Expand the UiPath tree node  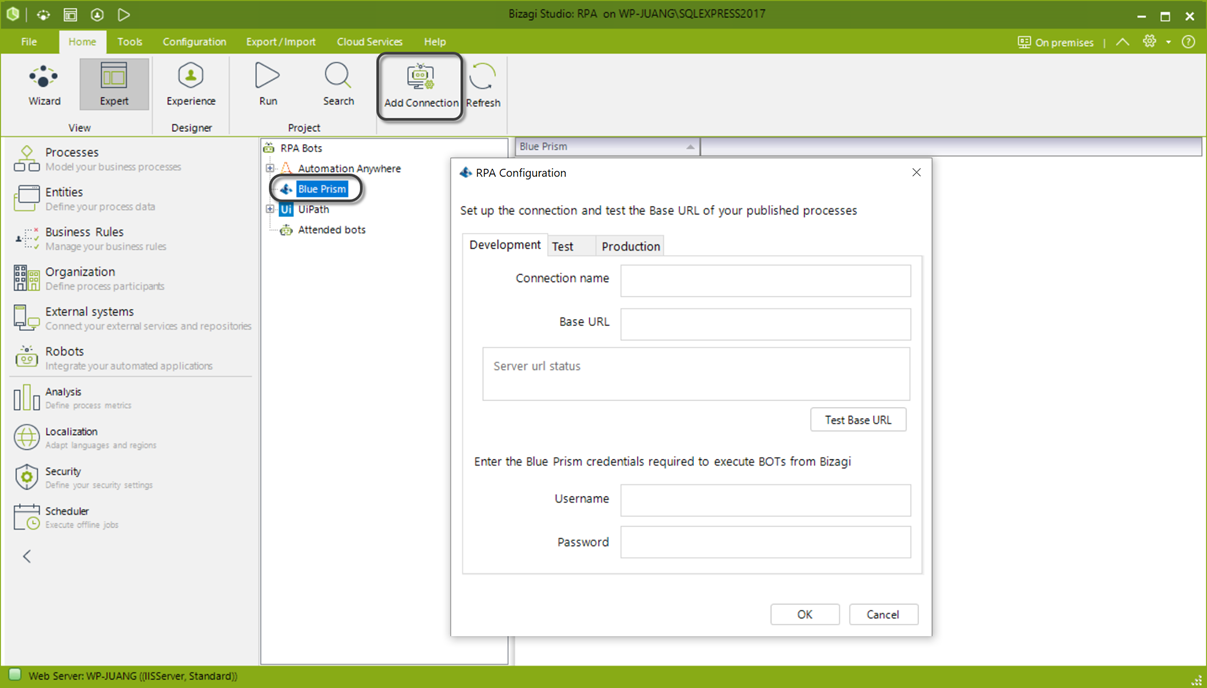(270, 209)
